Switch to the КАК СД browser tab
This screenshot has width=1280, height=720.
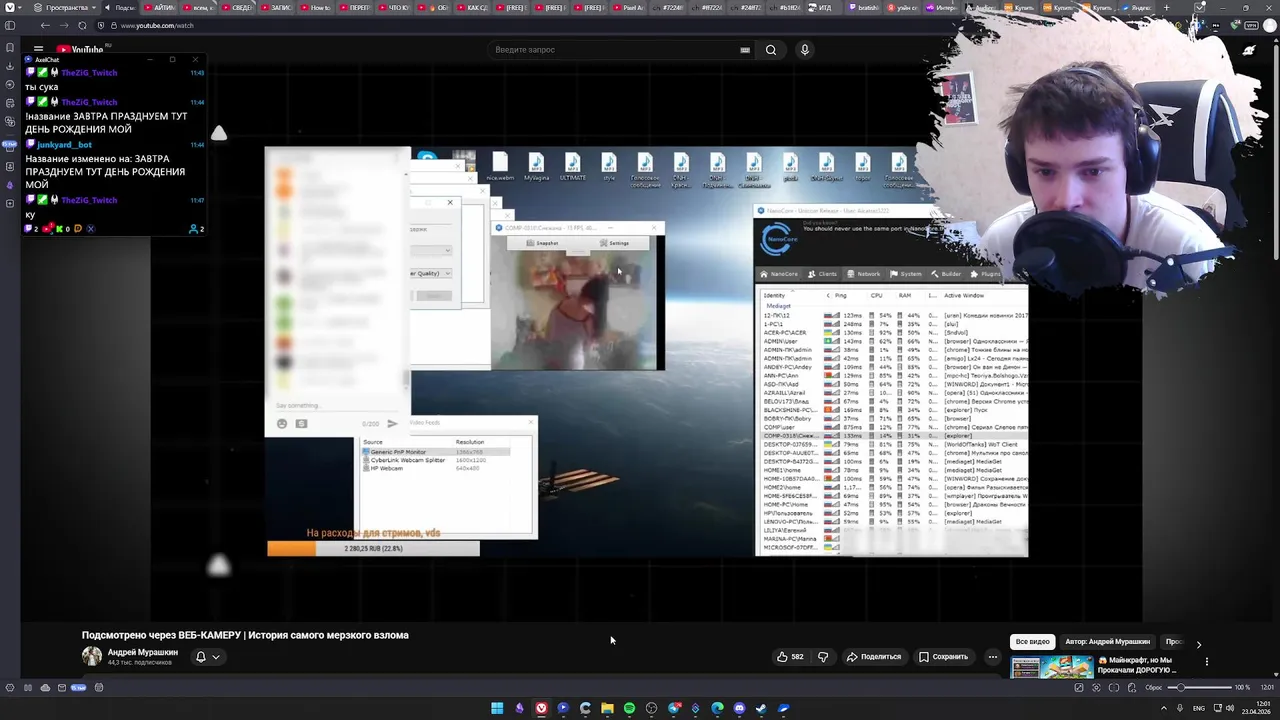point(471,7)
